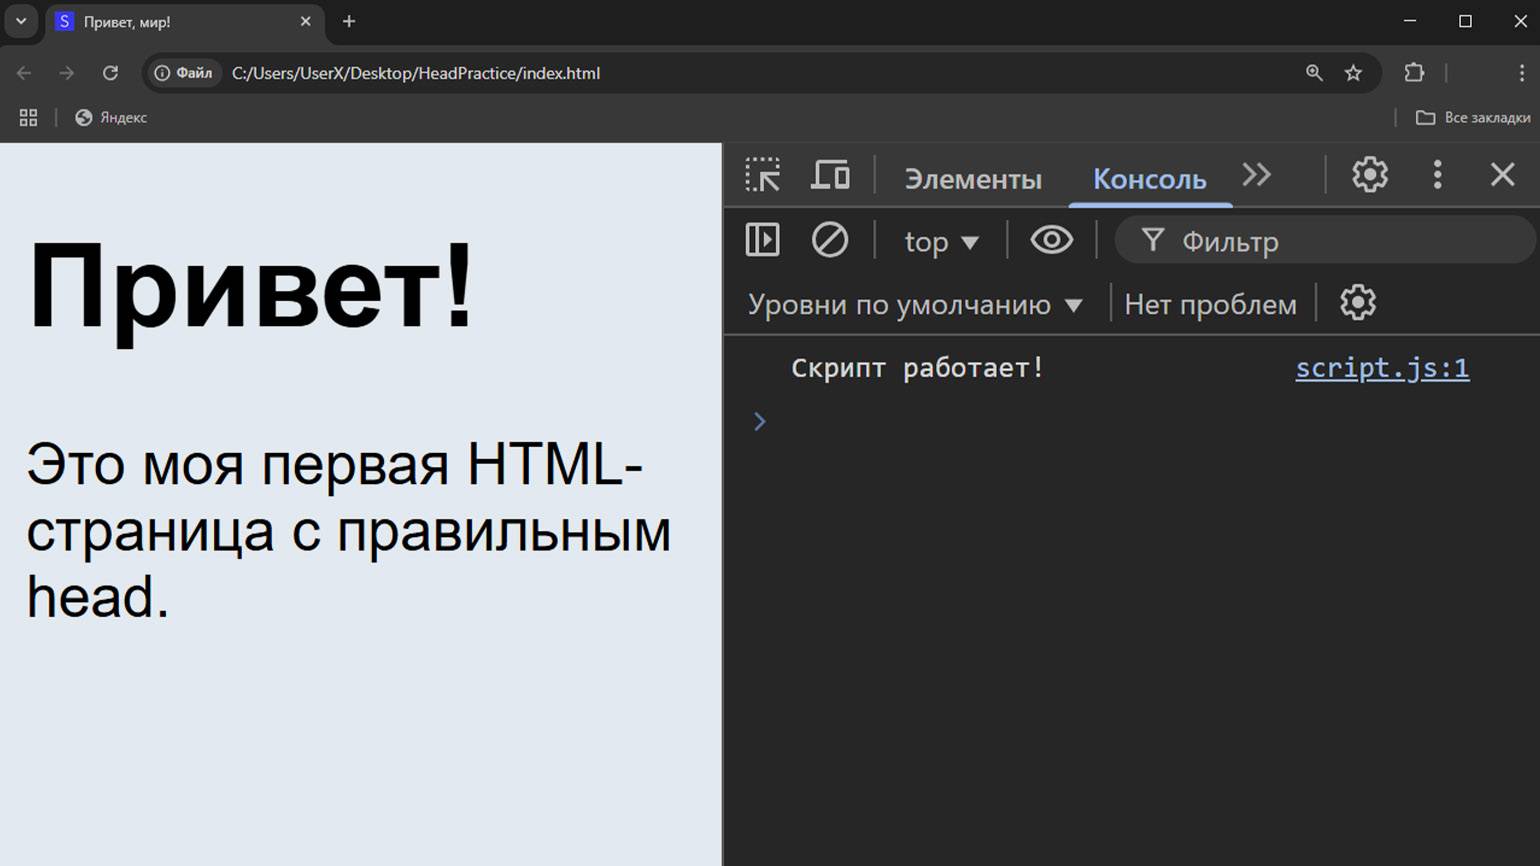This screenshot has height=866, width=1540.
Task: Focus the Фильтр console filter field
Action: click(1325, 241)
